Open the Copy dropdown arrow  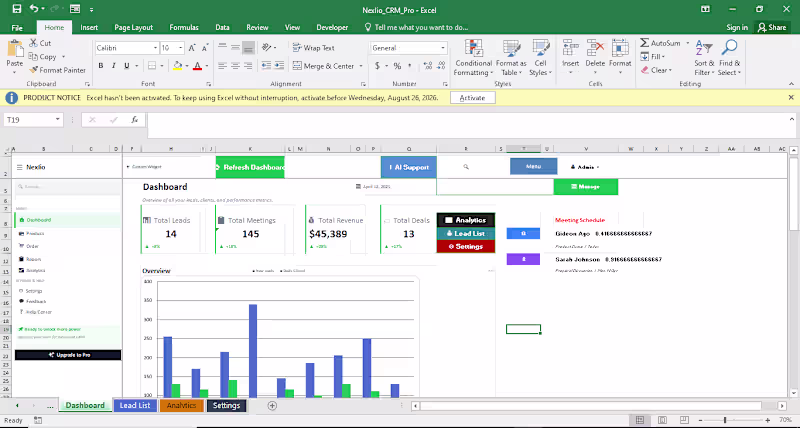(x=63, y=57)
